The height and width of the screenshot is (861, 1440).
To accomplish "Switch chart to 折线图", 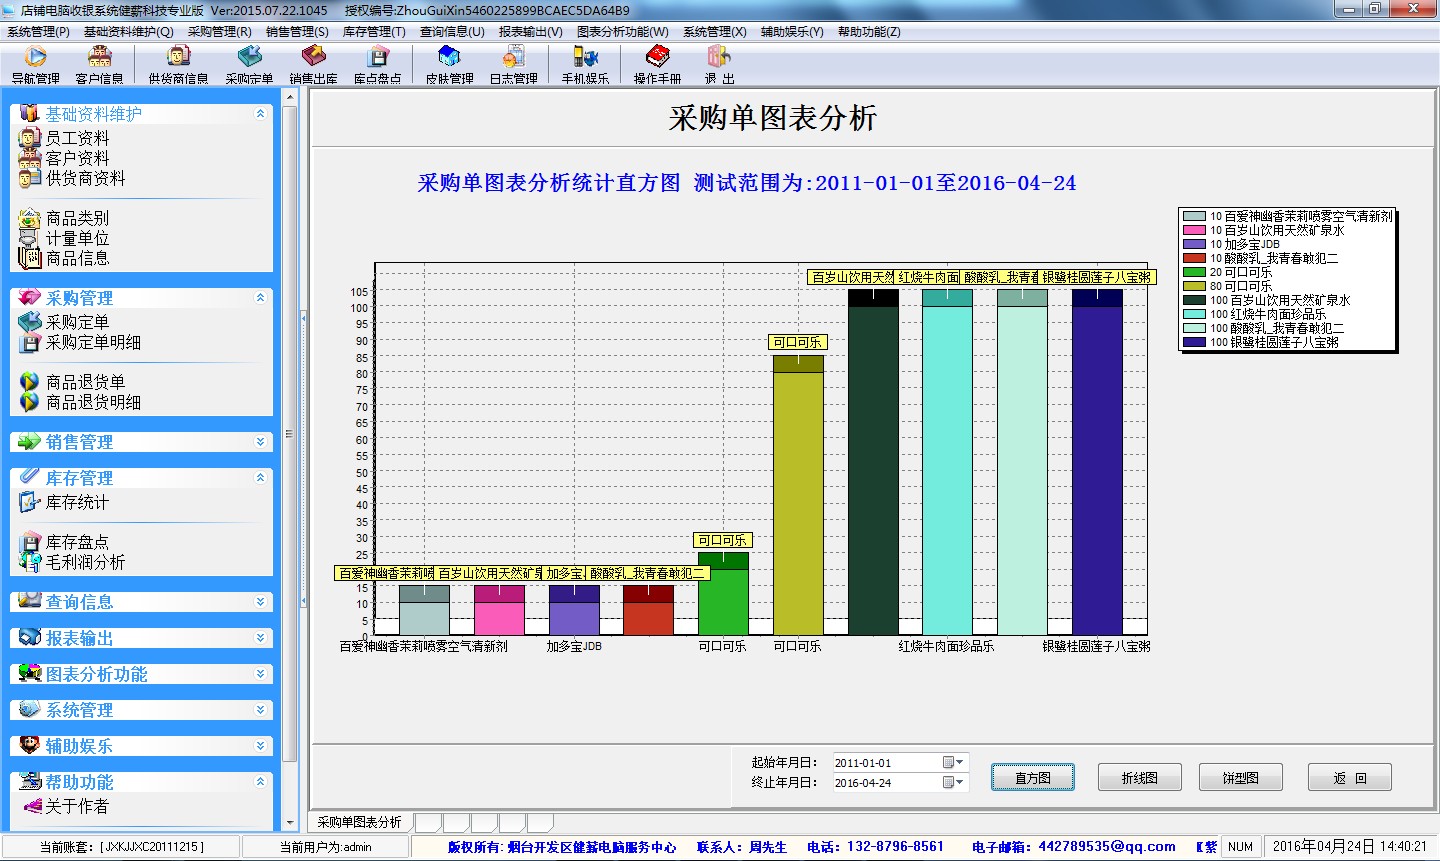I will (x=1139, y=778).
